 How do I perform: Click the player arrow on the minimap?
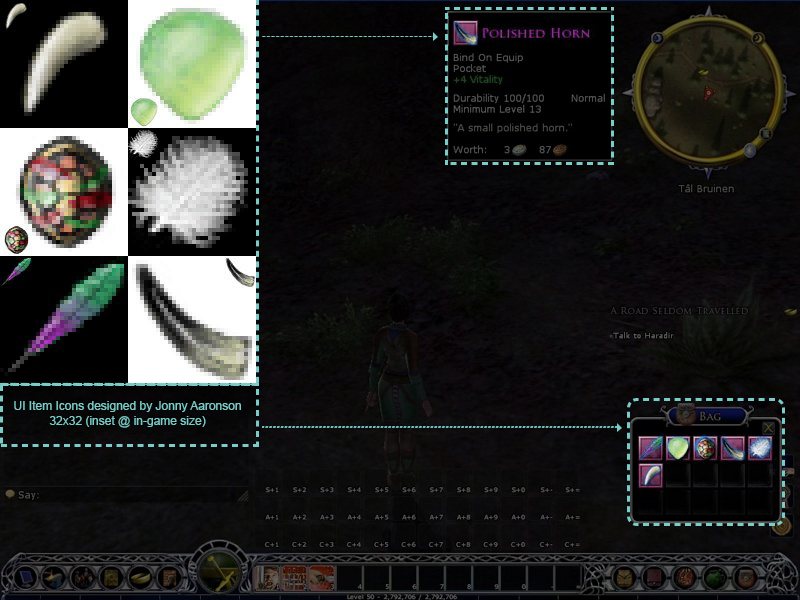[x=708, y=93]
